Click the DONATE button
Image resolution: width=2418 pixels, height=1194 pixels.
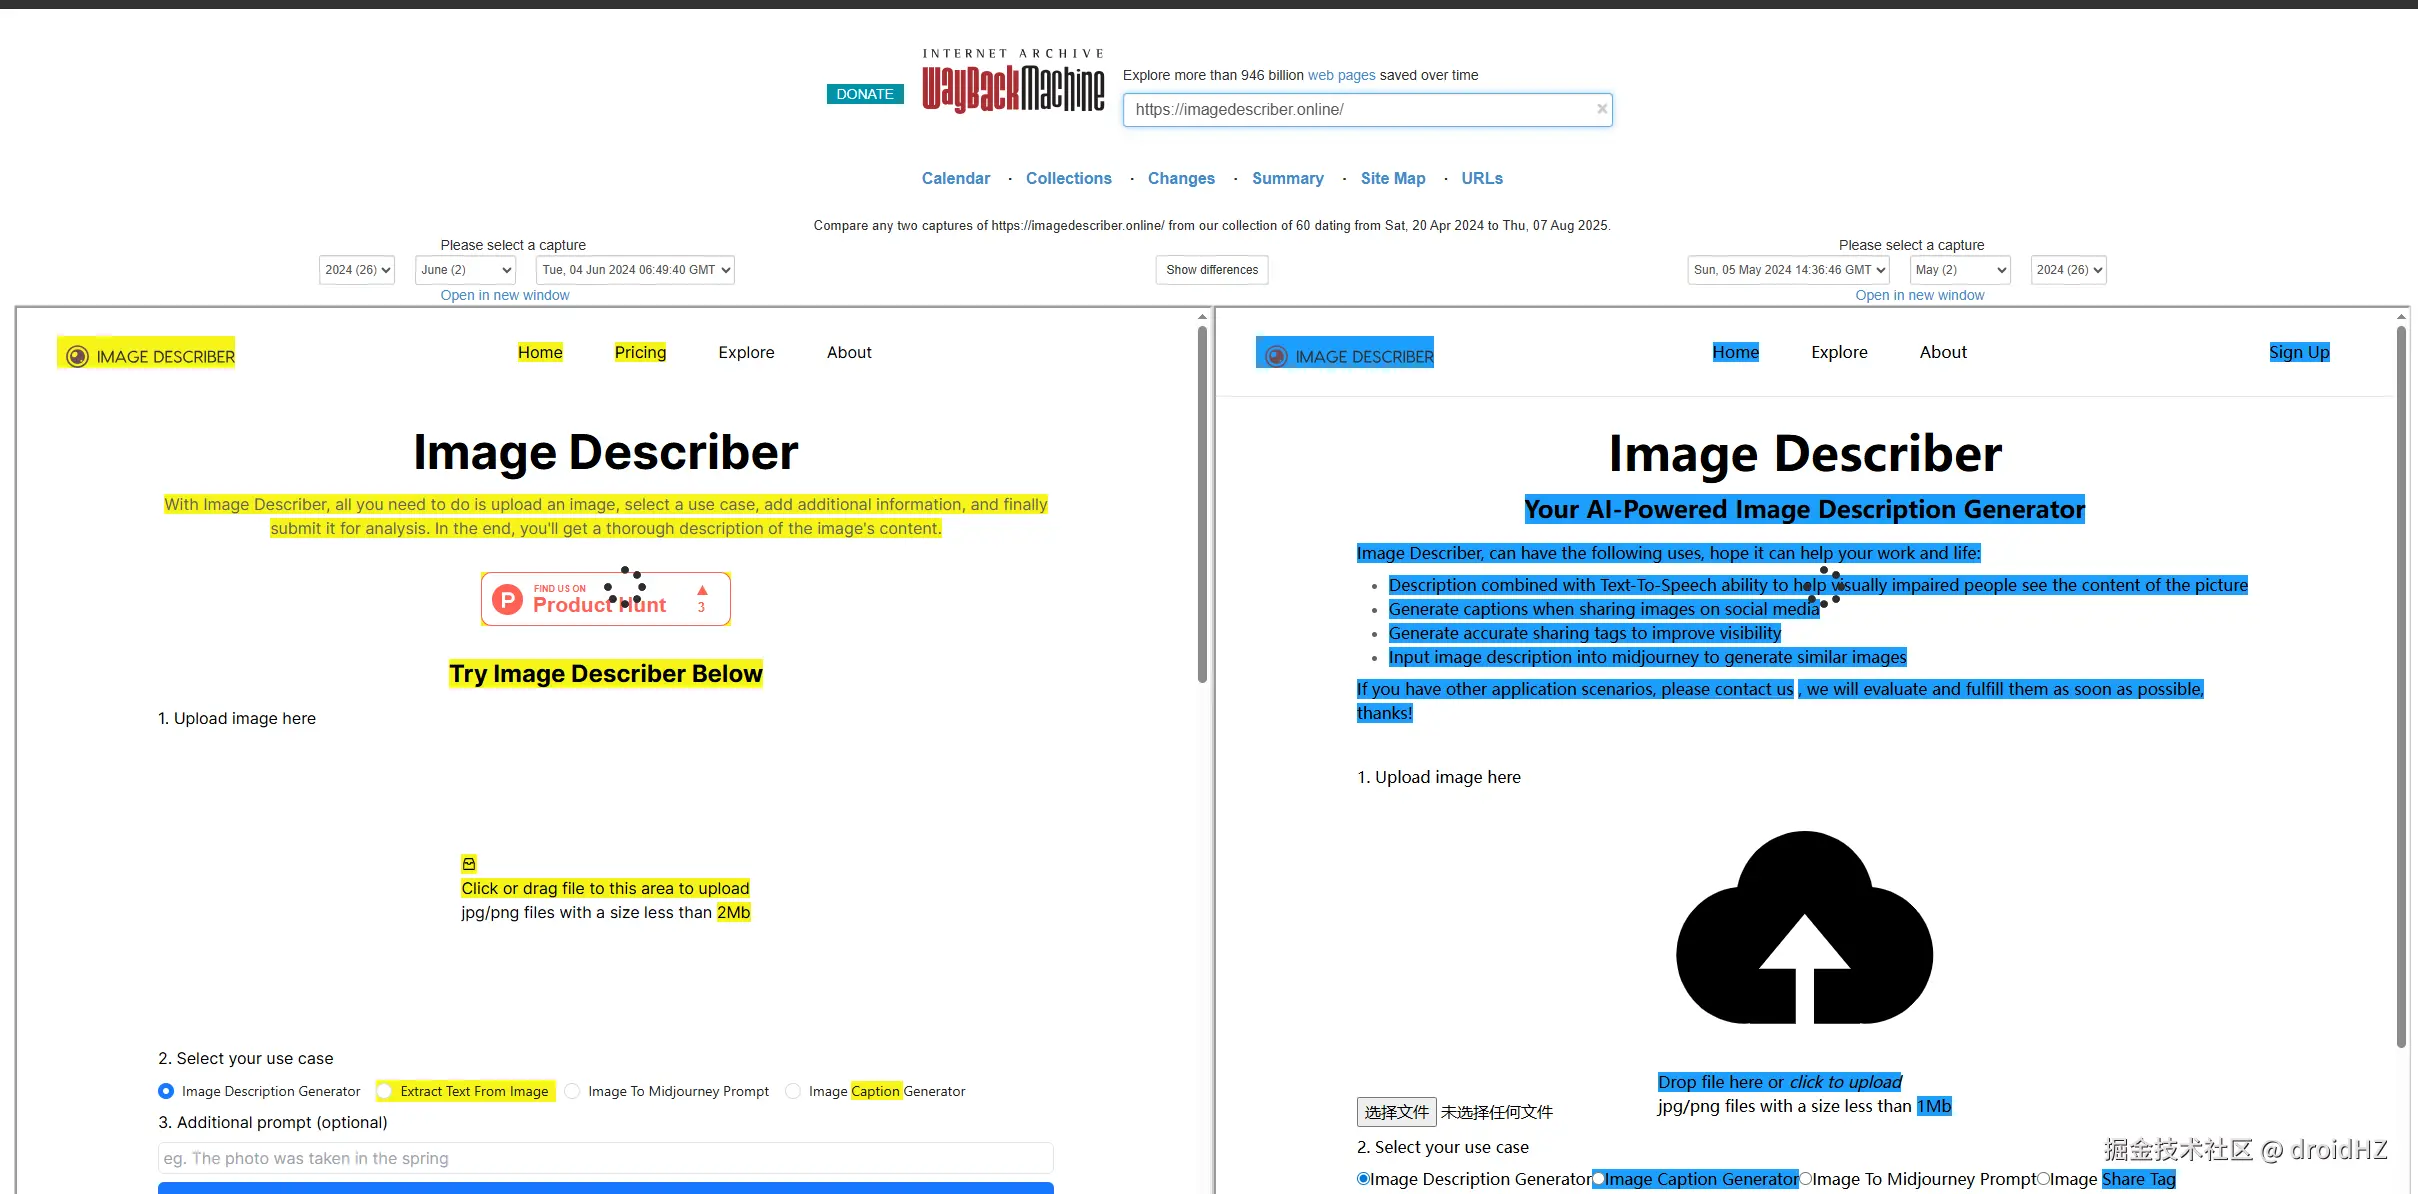pyautogui.click(x=864, y=94)
